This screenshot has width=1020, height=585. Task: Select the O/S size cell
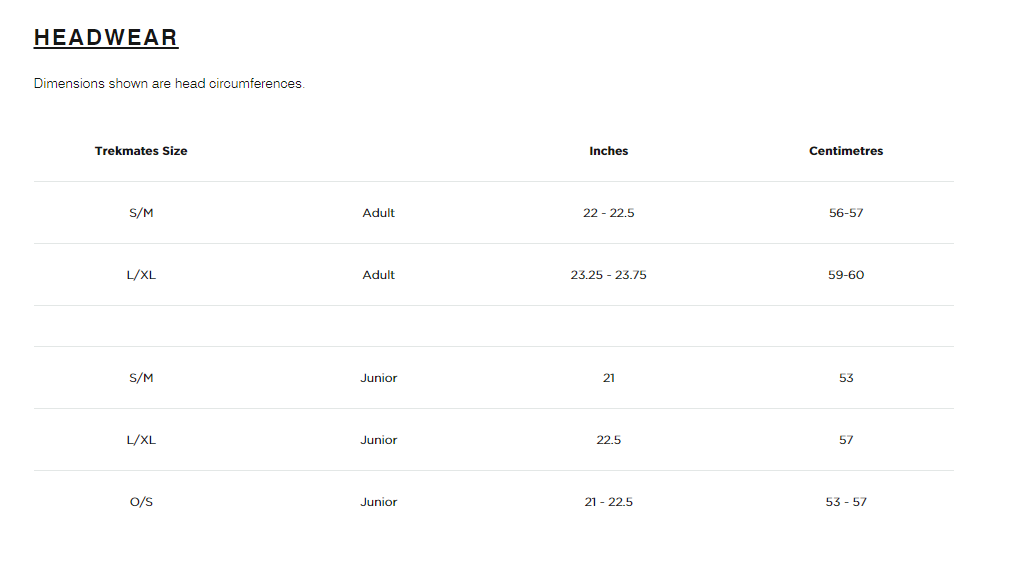pyautogui.click(x=141, y=502)
